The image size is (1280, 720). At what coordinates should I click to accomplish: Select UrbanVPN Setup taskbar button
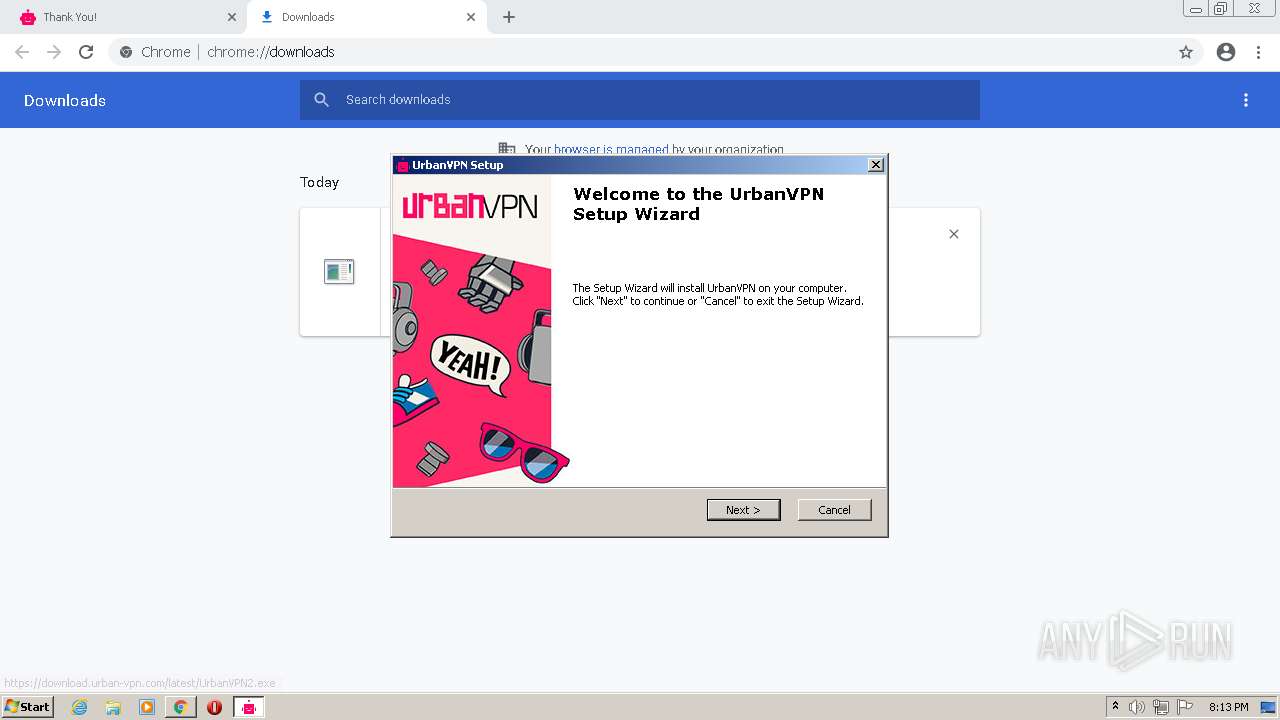tap(249, 707)
